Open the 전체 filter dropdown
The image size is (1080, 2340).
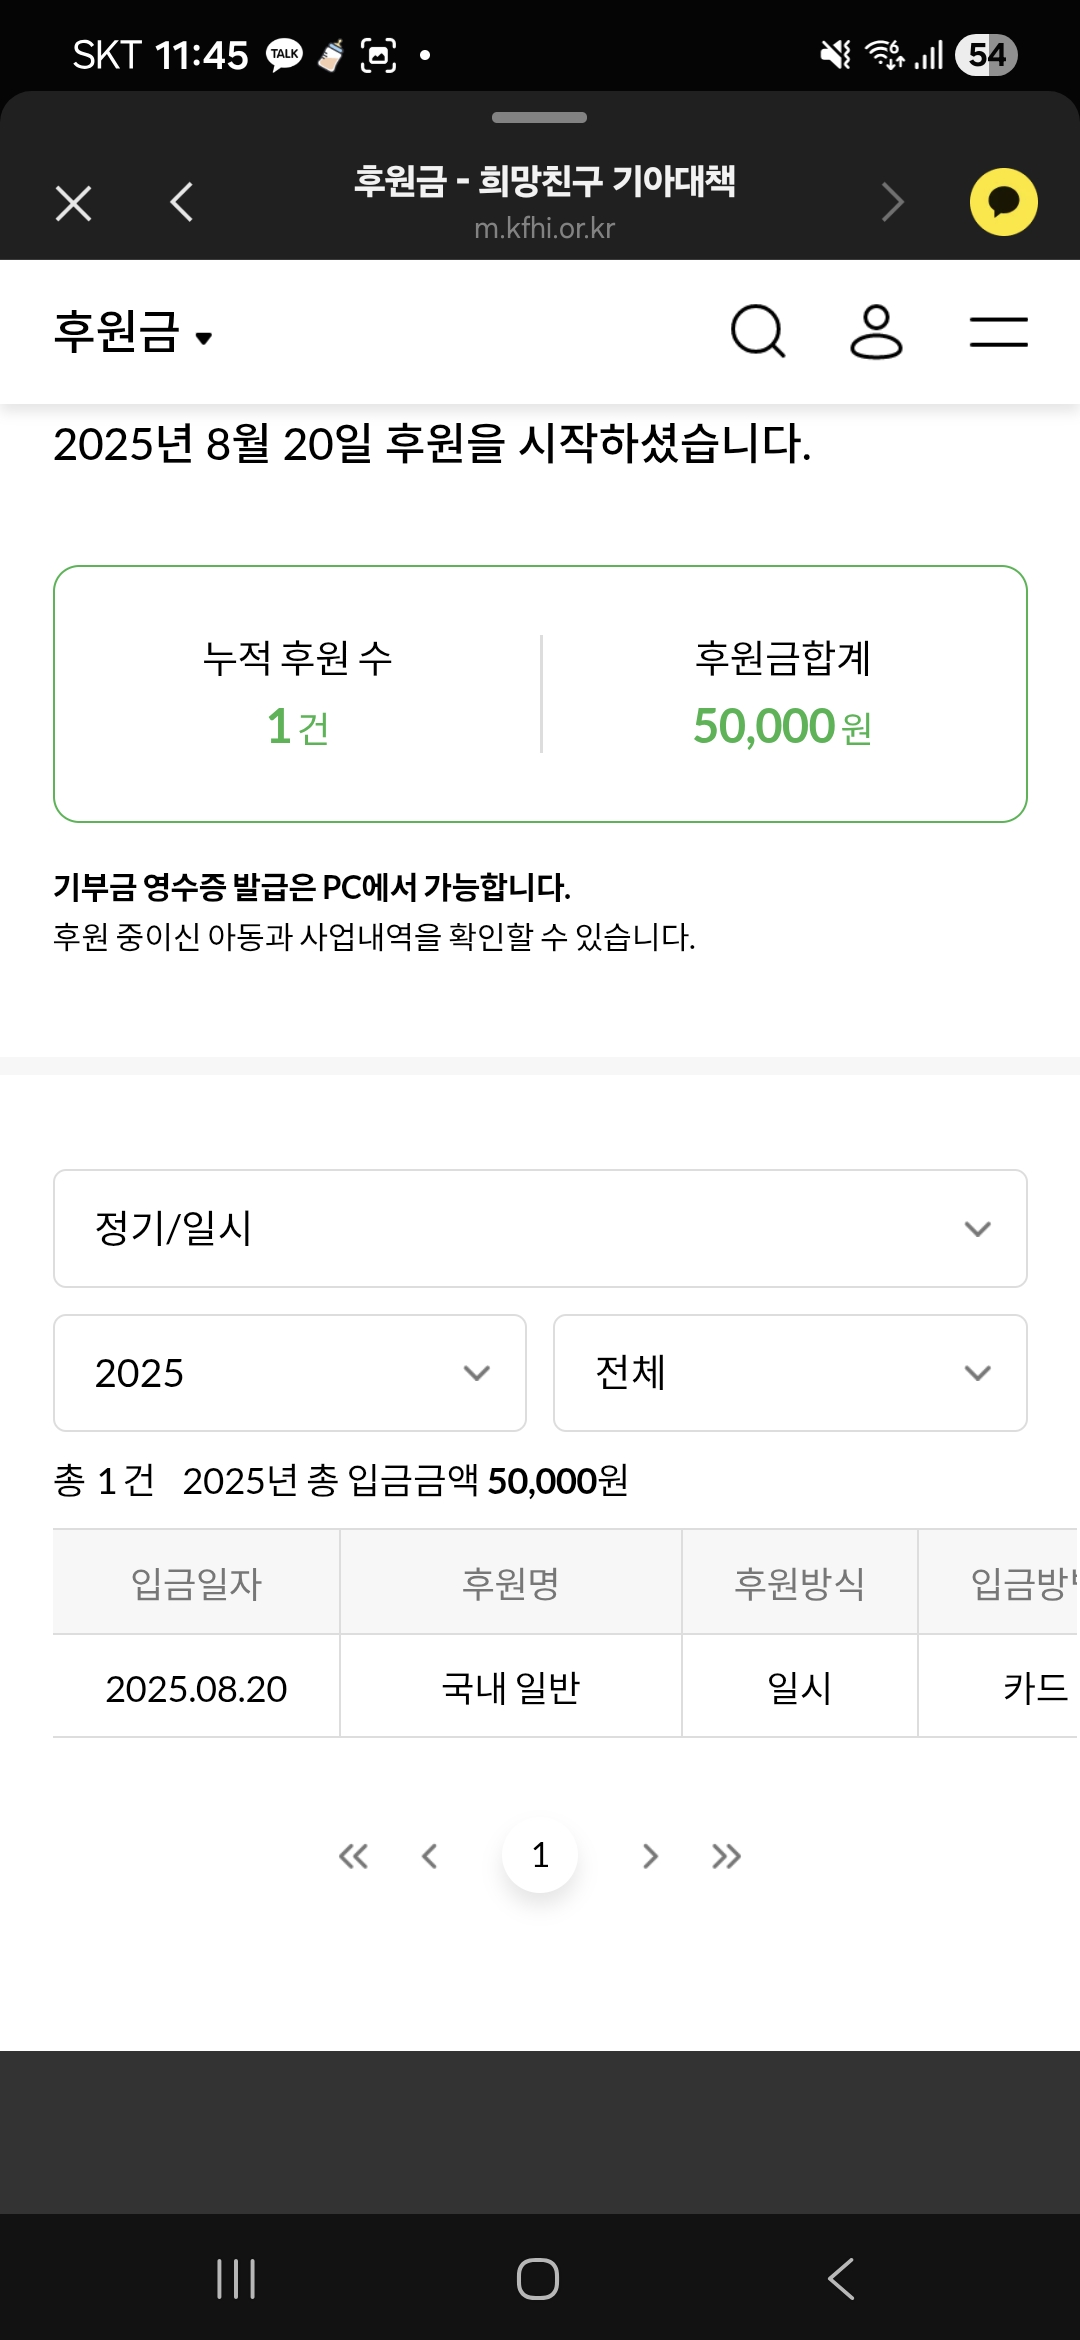coord(790,1373)
